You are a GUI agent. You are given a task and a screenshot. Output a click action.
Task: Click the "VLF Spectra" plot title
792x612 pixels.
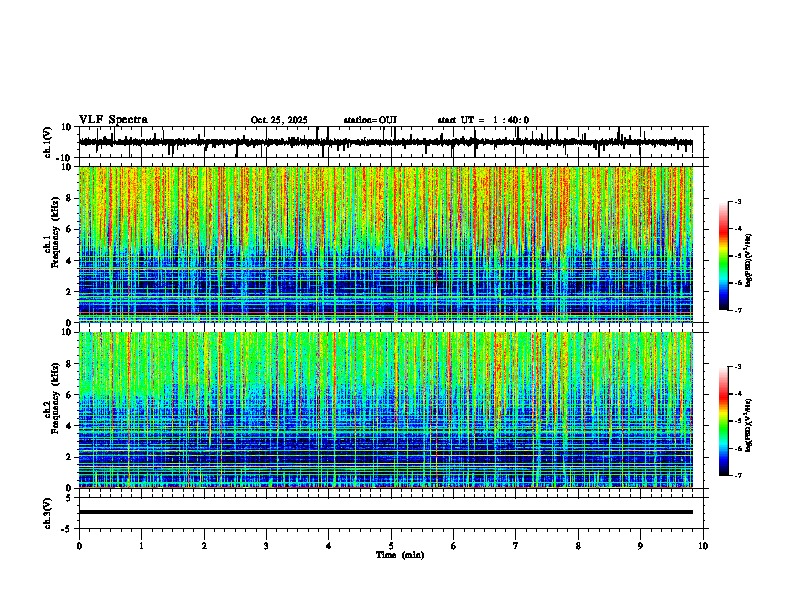click(x=113, y=120)
